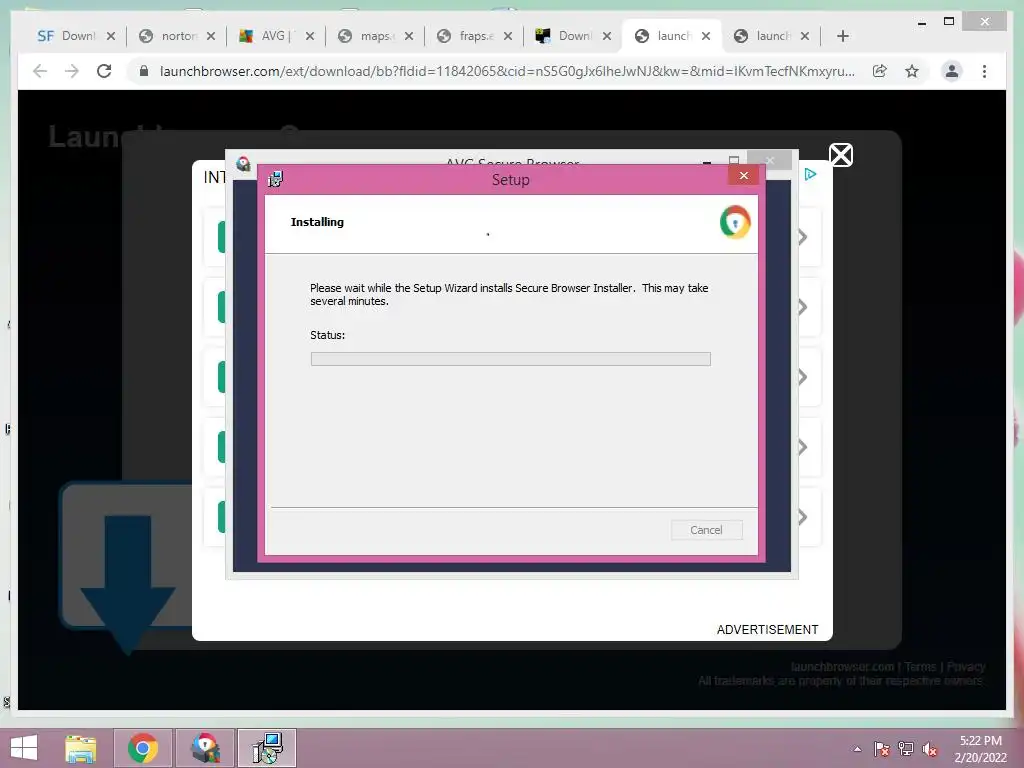
Task: Click the Setup installer title icon
Action: coord(275,178)
